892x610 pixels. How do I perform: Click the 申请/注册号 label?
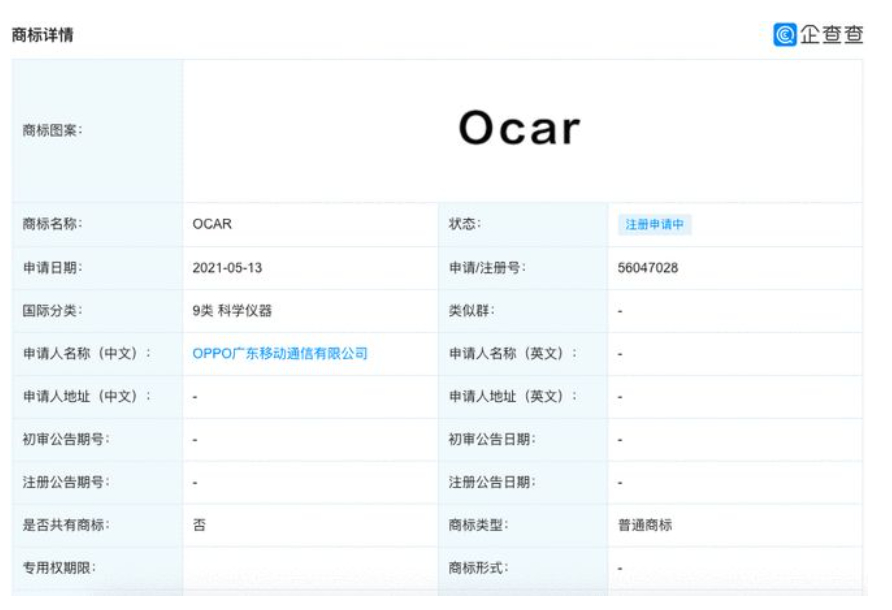[x=488, y=267]
